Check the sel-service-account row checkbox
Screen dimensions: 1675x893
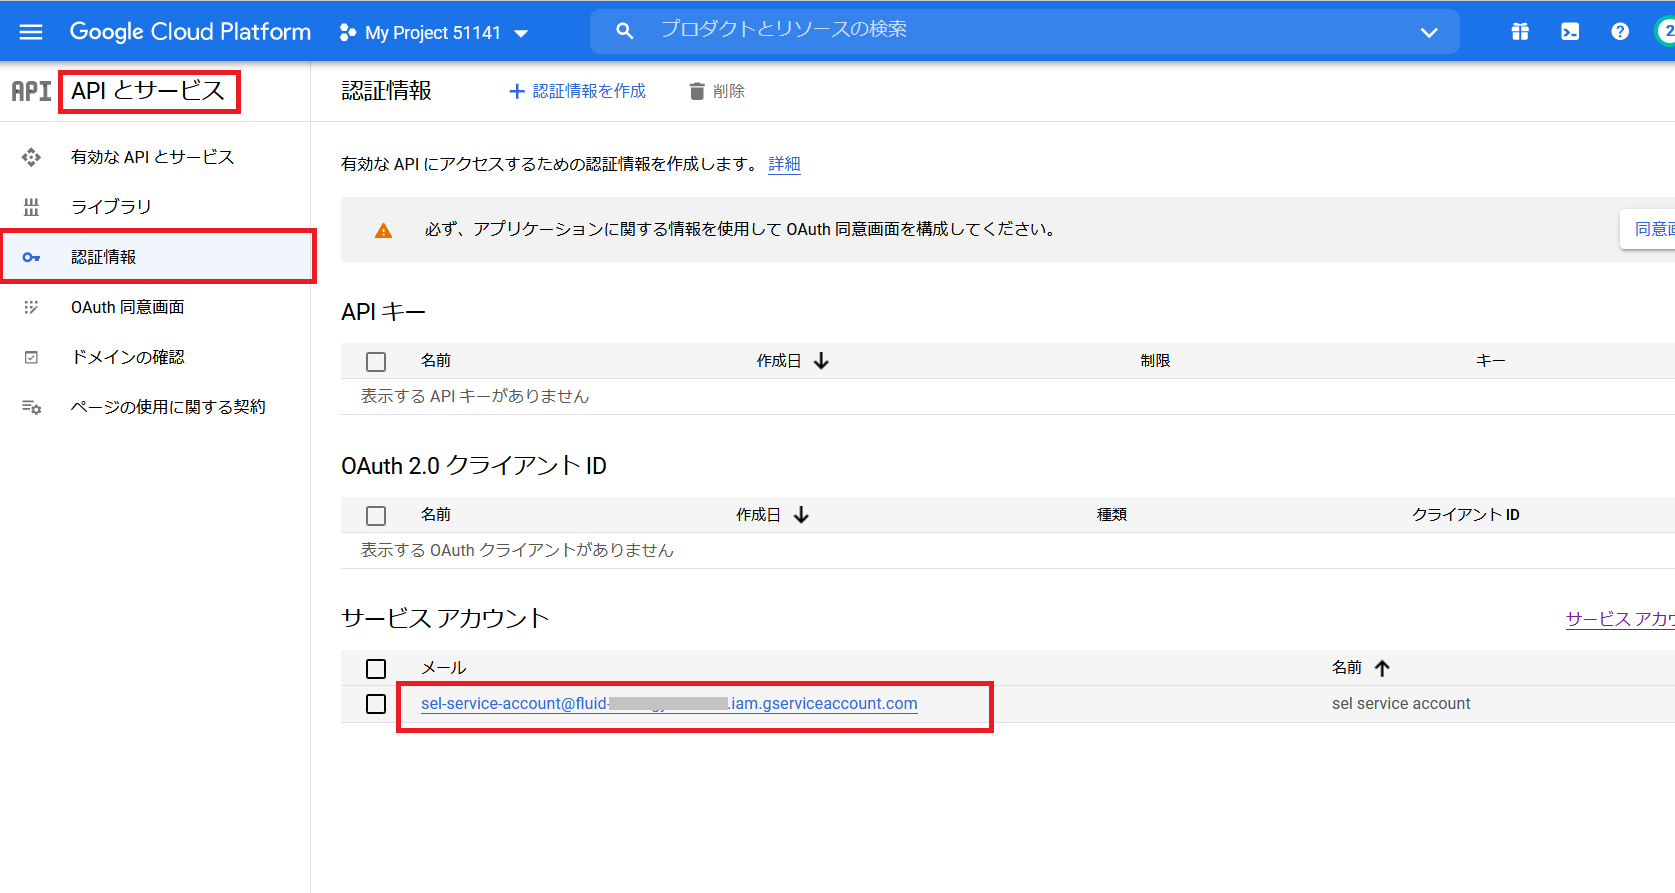coord(376,704)
